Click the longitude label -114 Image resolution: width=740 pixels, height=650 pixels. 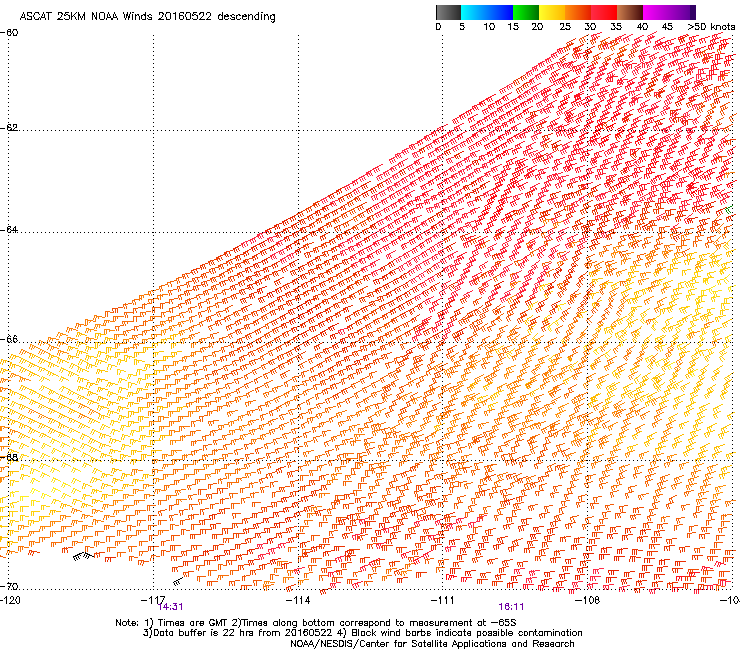click(298, 600)
